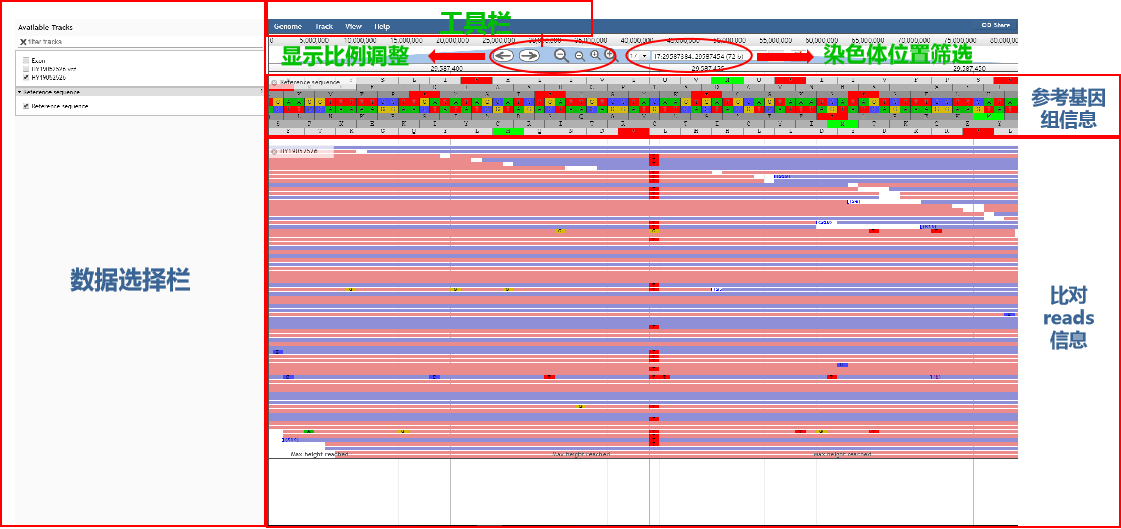
Task: Open the Track menu
Action: click(324, 26)
